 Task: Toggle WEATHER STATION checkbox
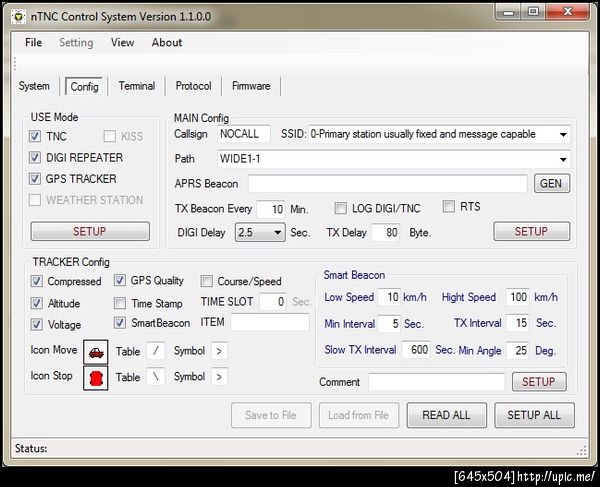pos(35,200)
